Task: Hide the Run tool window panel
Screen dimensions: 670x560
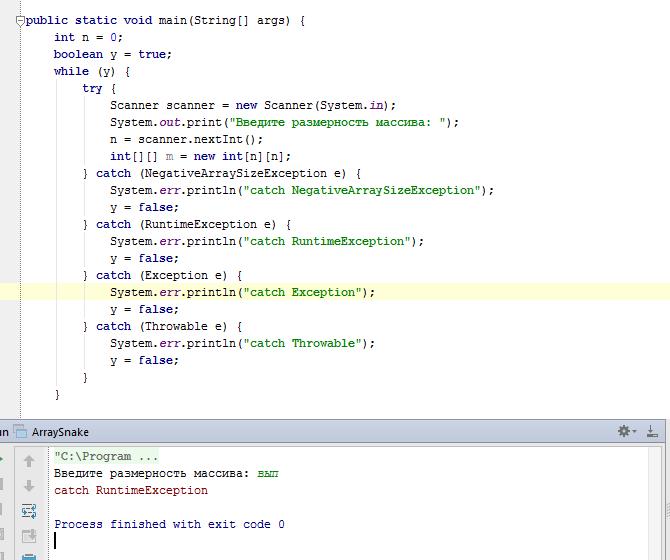Action: pyautogui.click(x=652, y=431)
